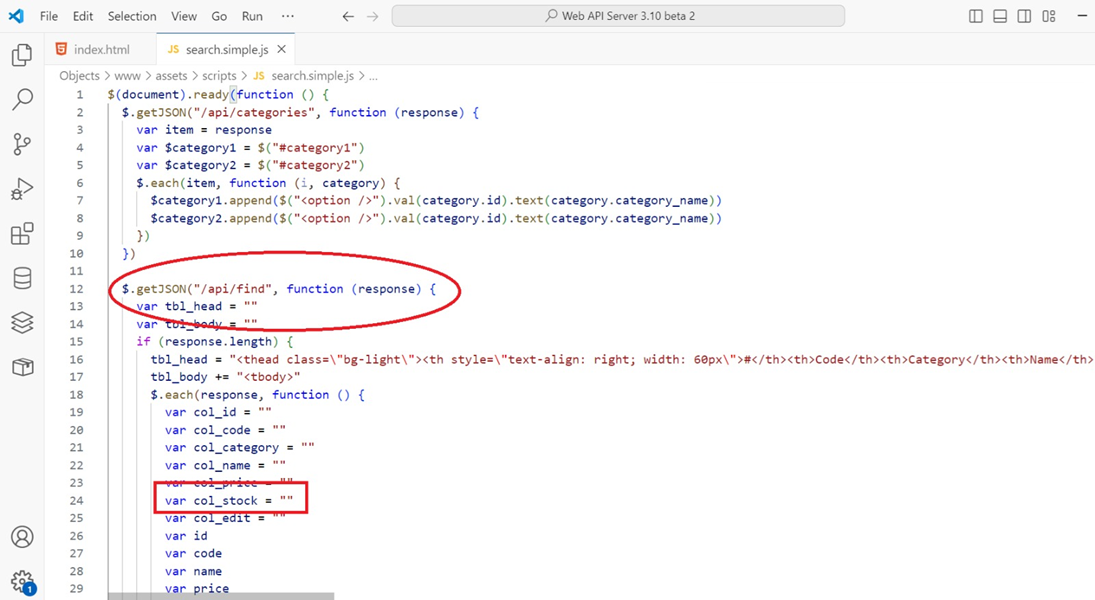Click the assets breadcrumb
This screenshot has height=600, width=1095.
pyautogui.click(x=171, y=75)
